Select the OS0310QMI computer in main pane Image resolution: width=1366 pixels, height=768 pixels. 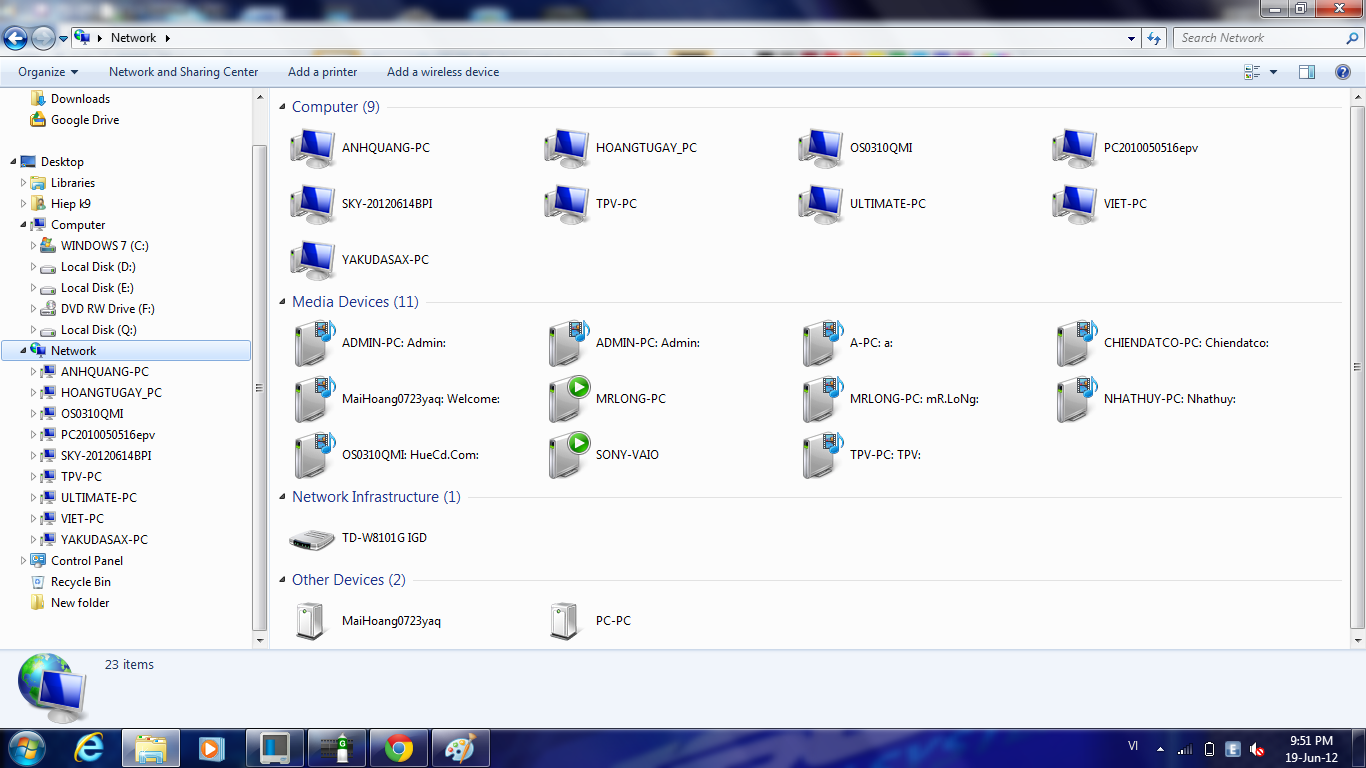821,148
